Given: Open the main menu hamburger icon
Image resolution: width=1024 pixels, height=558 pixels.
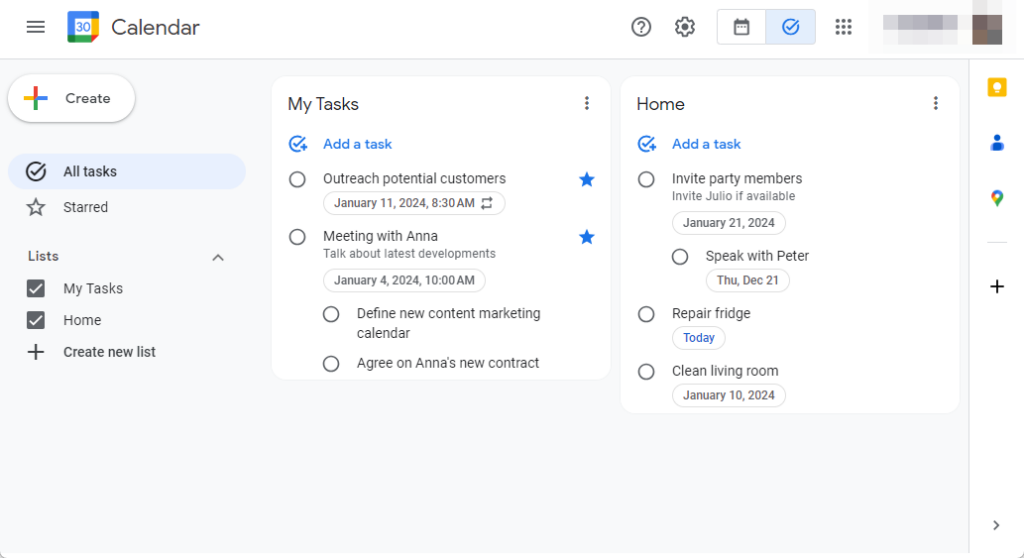Looking at the screenshot, I should click(x=36, y=27).
